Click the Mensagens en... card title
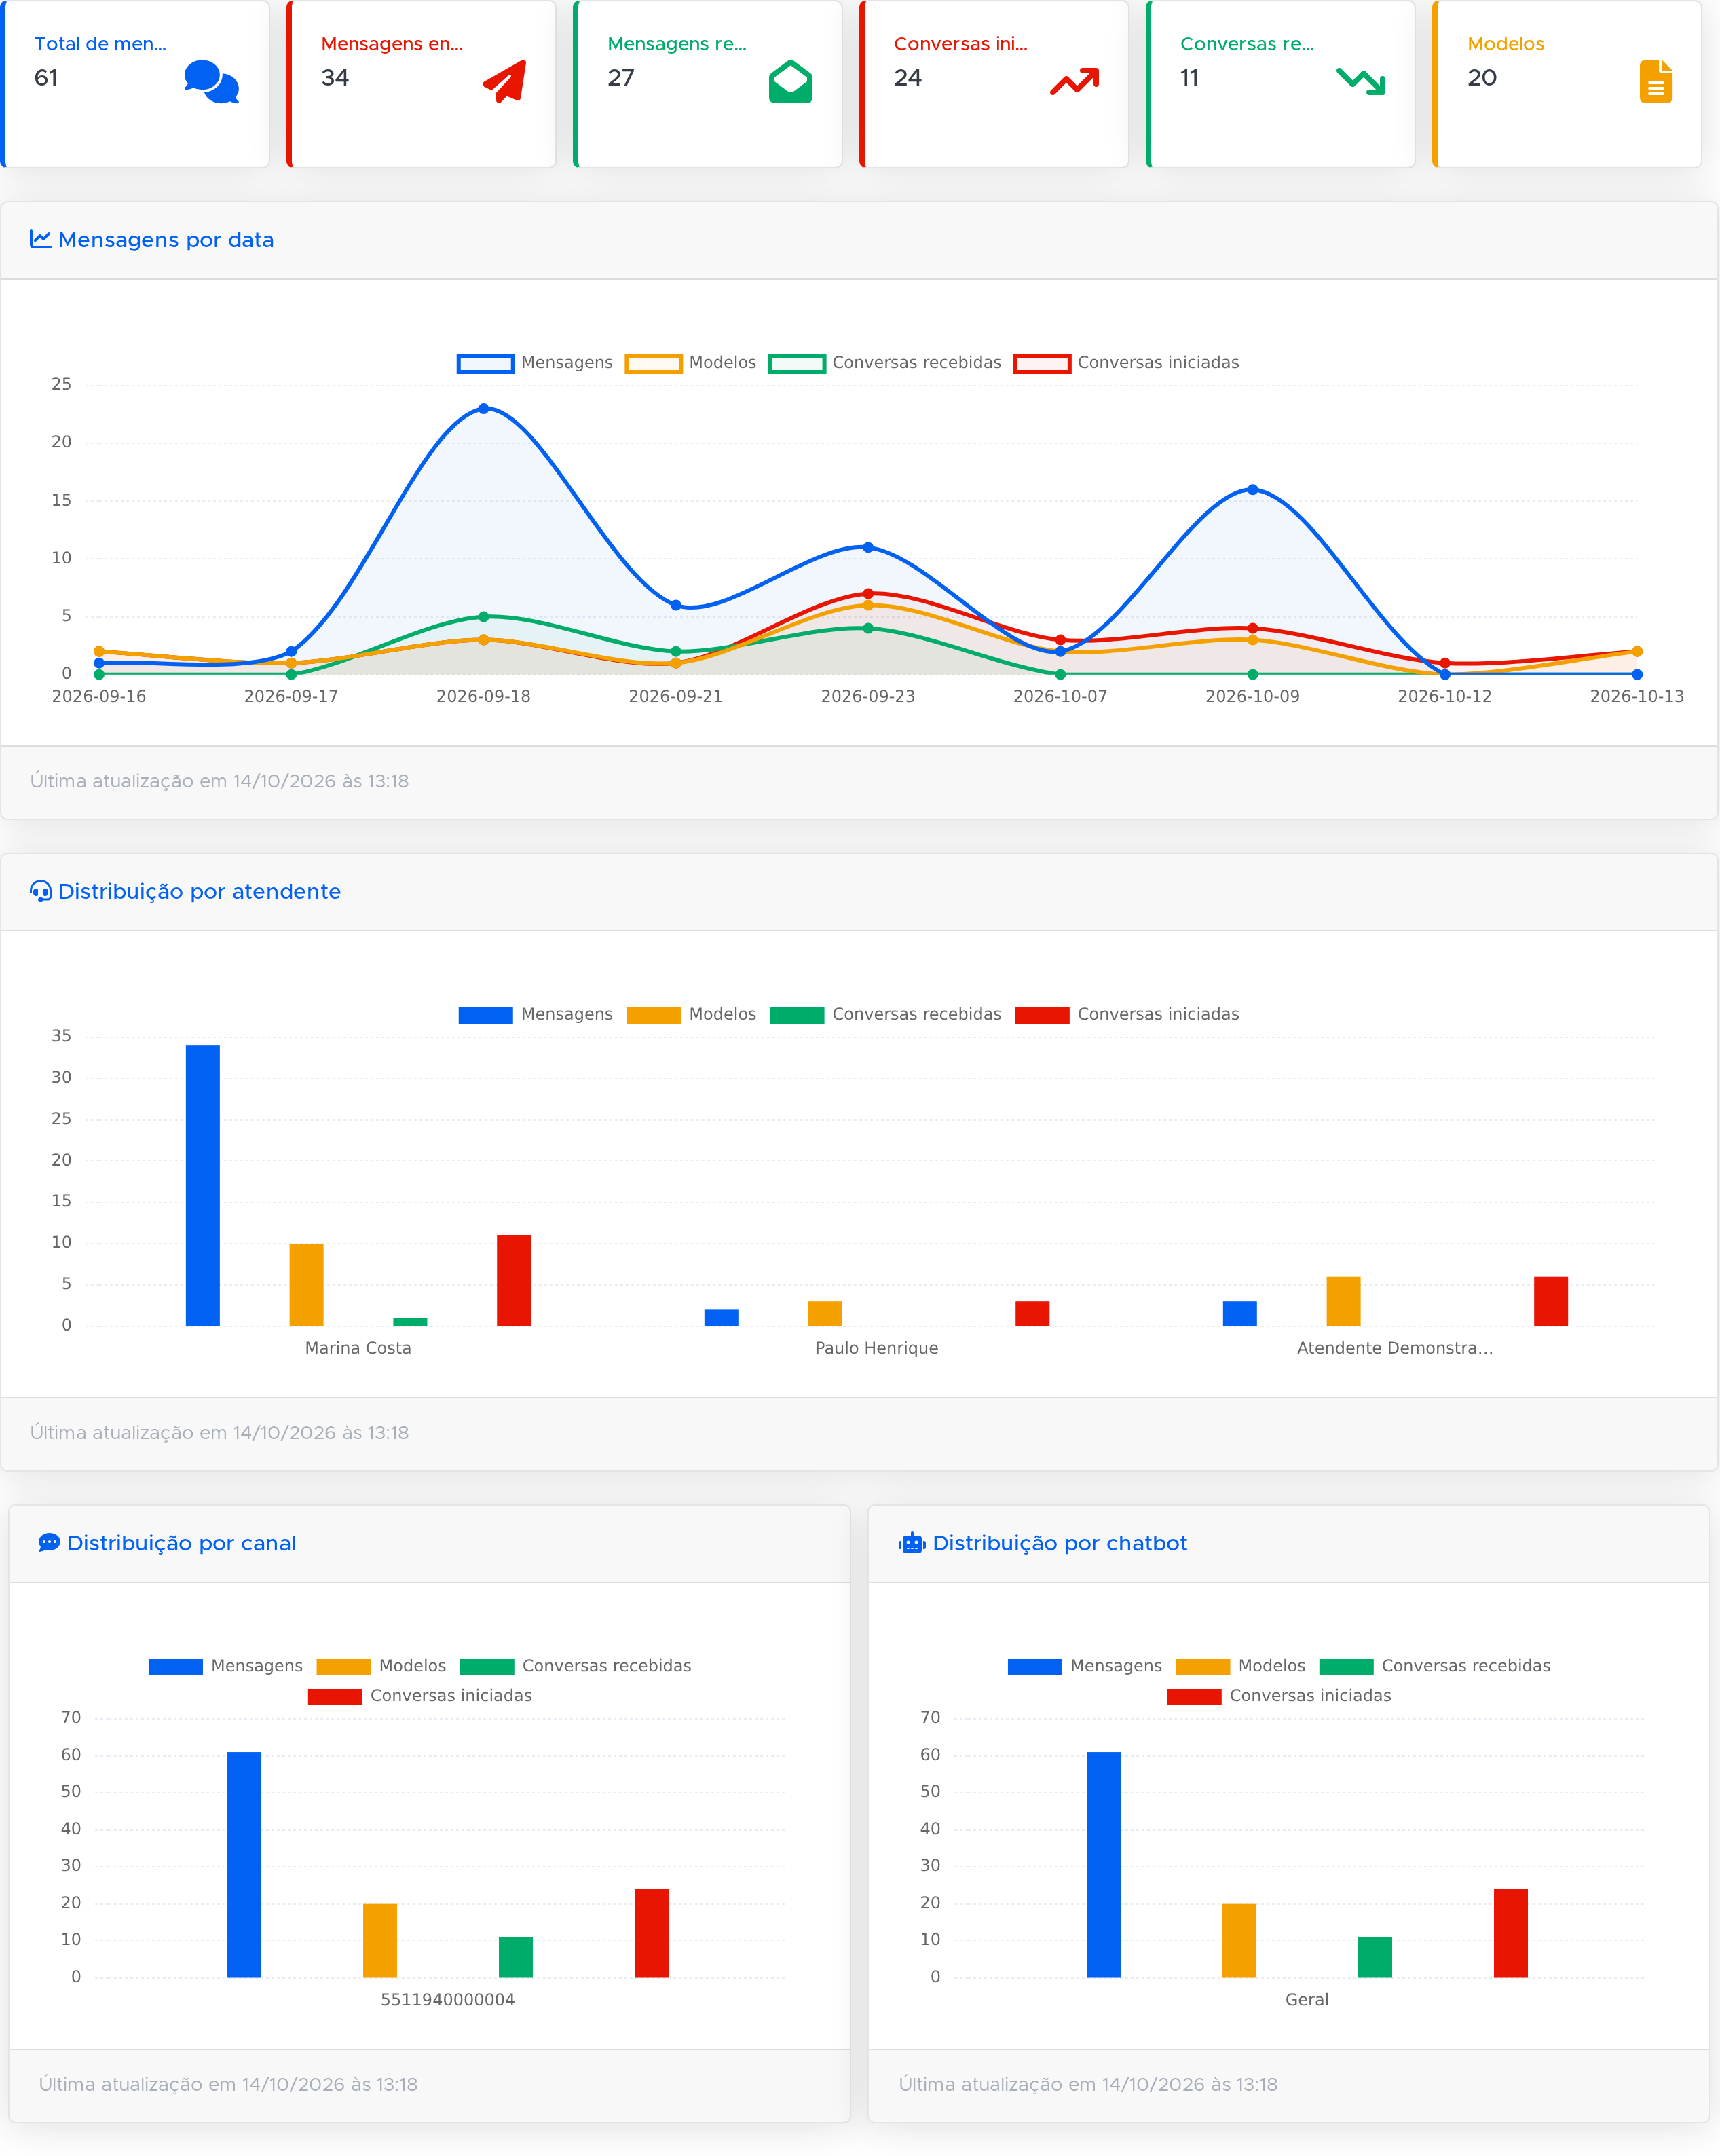Image resolution: width=1720 pixels, height=2156 pixels. pos(392,44)
